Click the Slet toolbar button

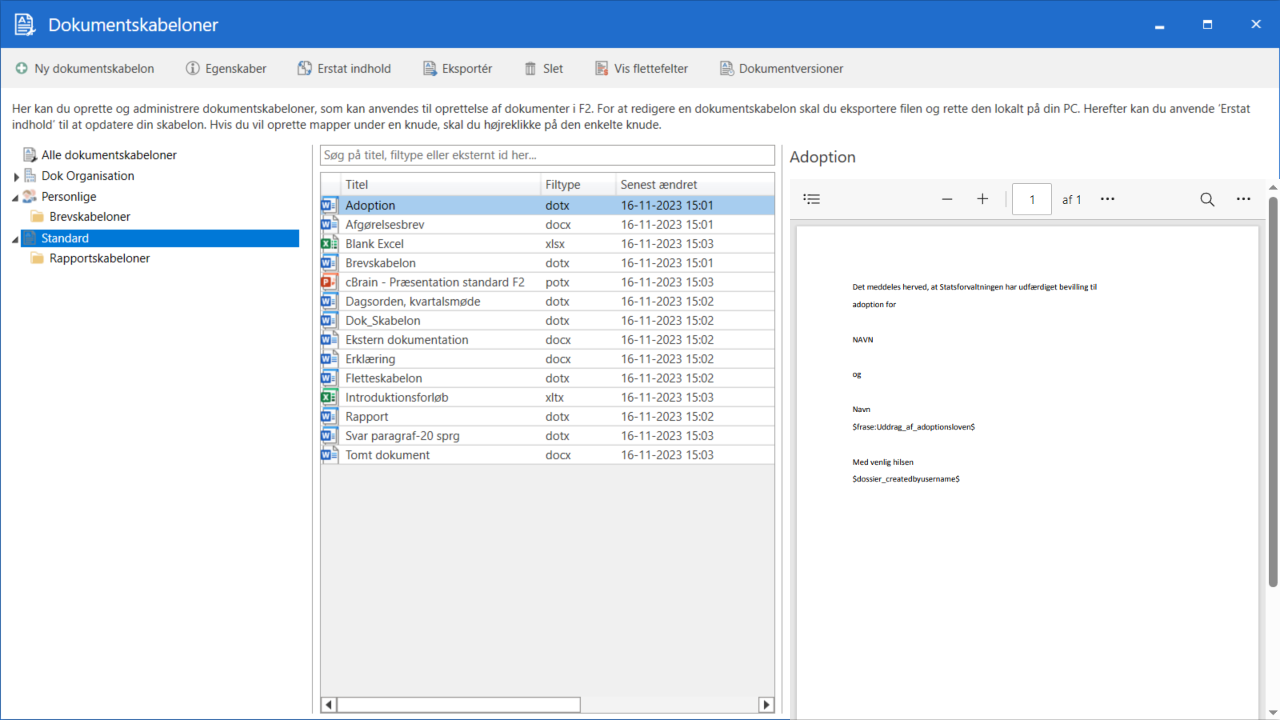click(543, 69)
